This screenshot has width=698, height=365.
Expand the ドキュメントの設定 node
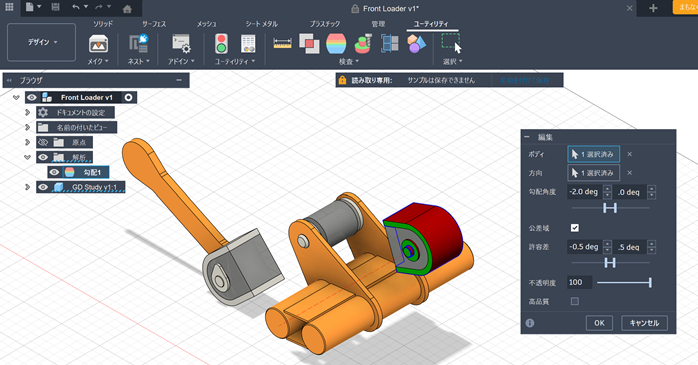tap(28, 113)
